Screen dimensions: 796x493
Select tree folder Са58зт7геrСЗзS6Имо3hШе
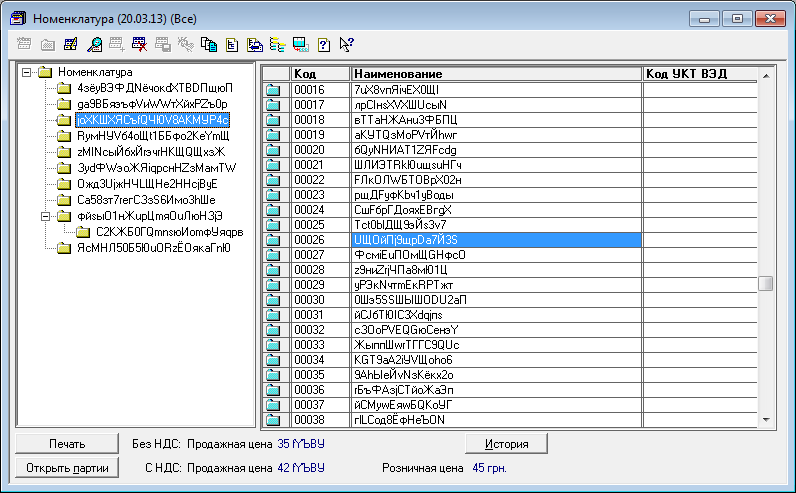pyautogui.click(x=146, y=200)
